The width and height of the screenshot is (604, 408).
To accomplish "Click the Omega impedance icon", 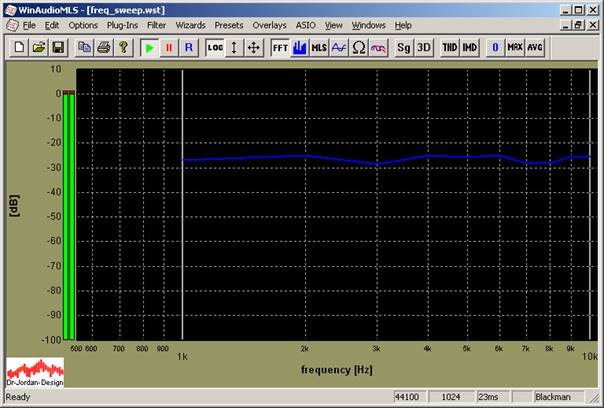I will click(x=358, y=47).
